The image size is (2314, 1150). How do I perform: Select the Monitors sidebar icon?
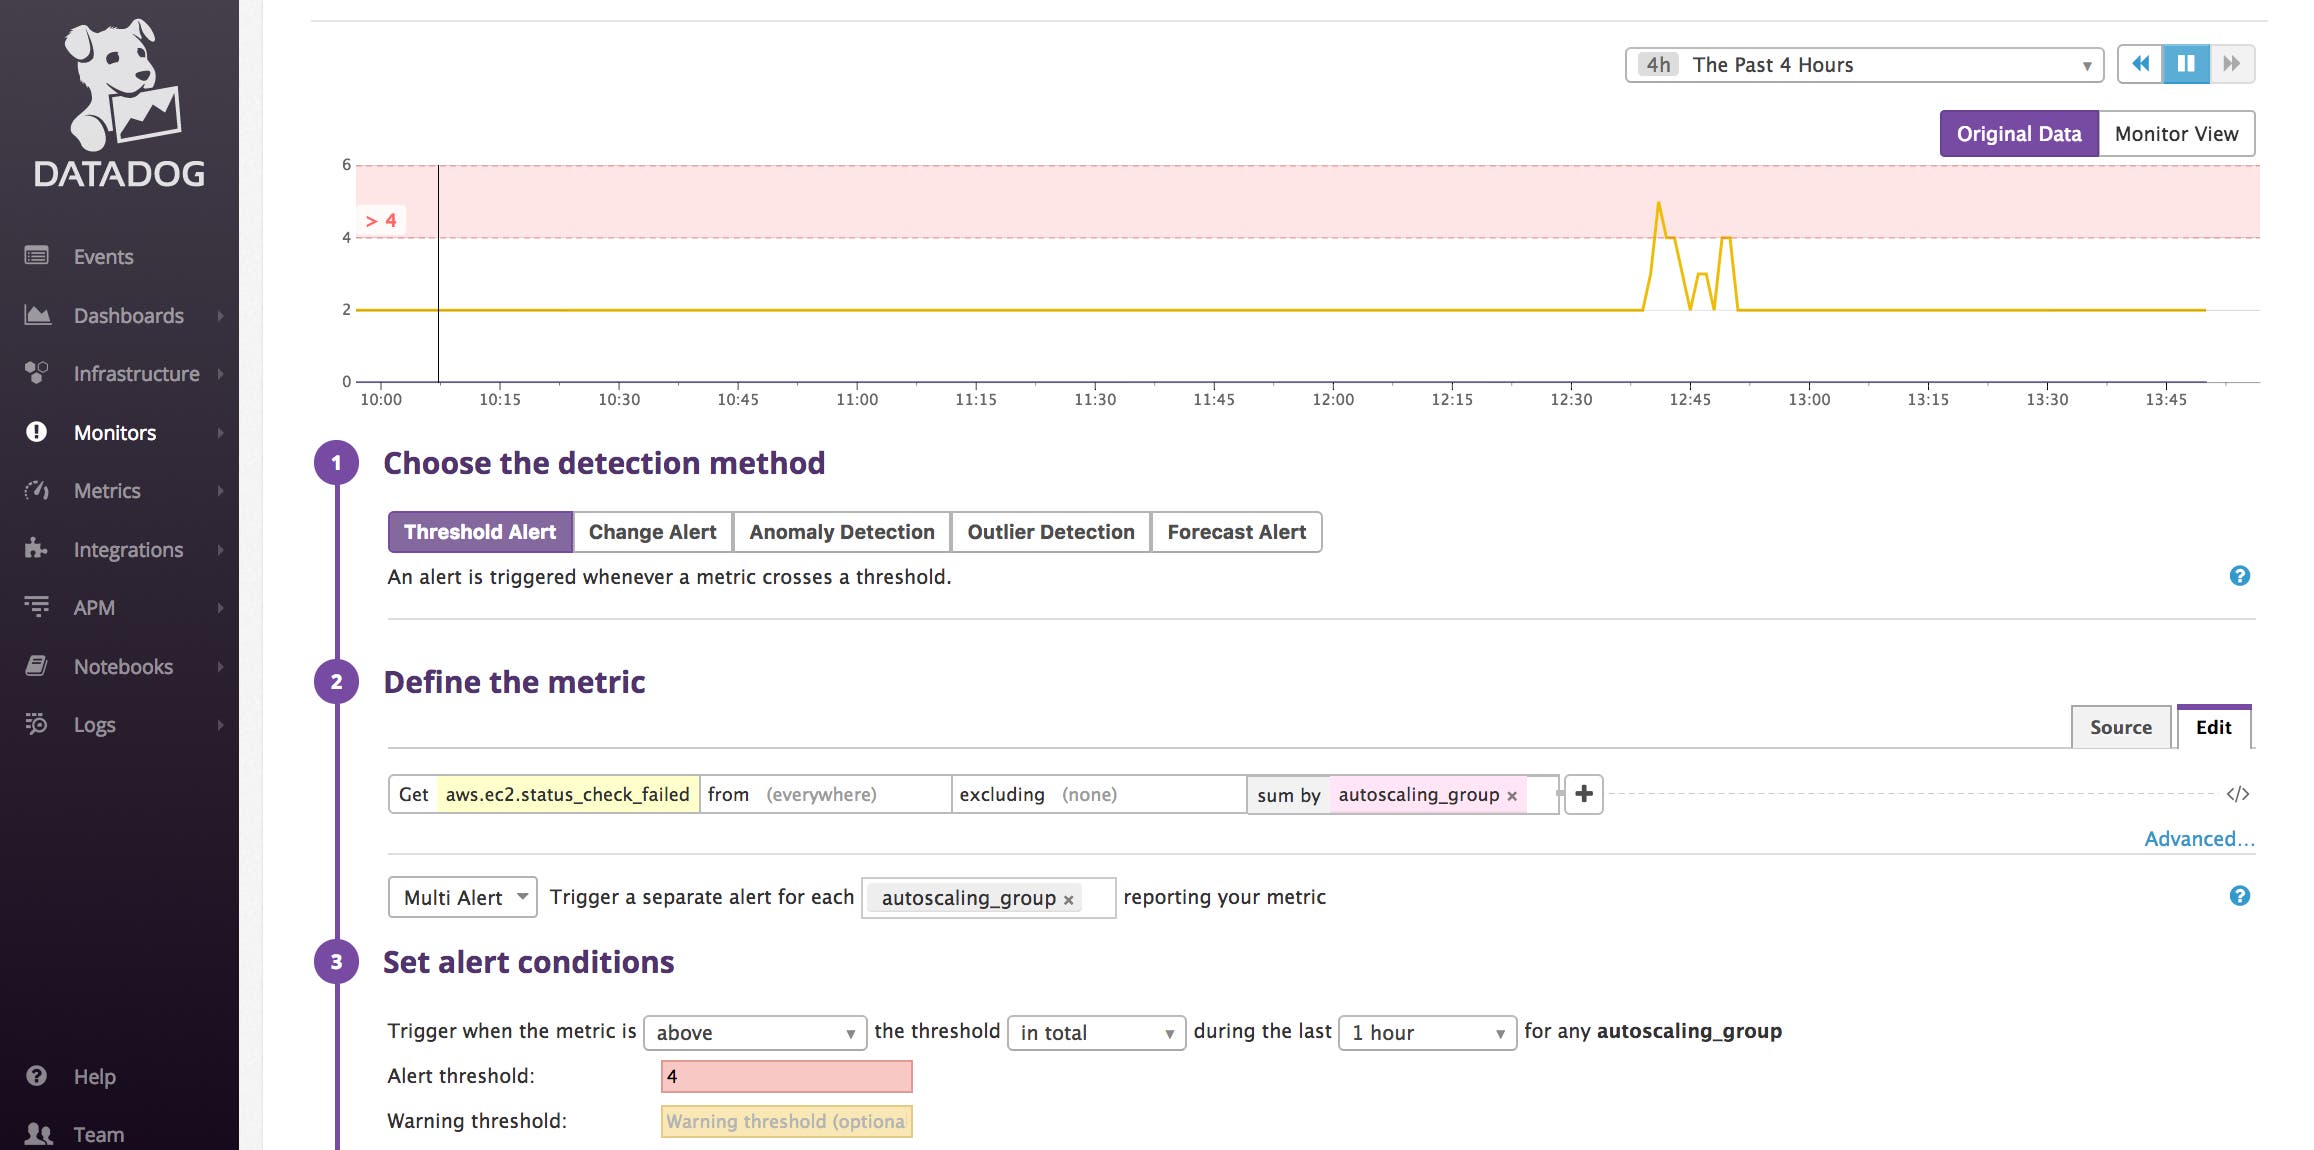[36, 432]
